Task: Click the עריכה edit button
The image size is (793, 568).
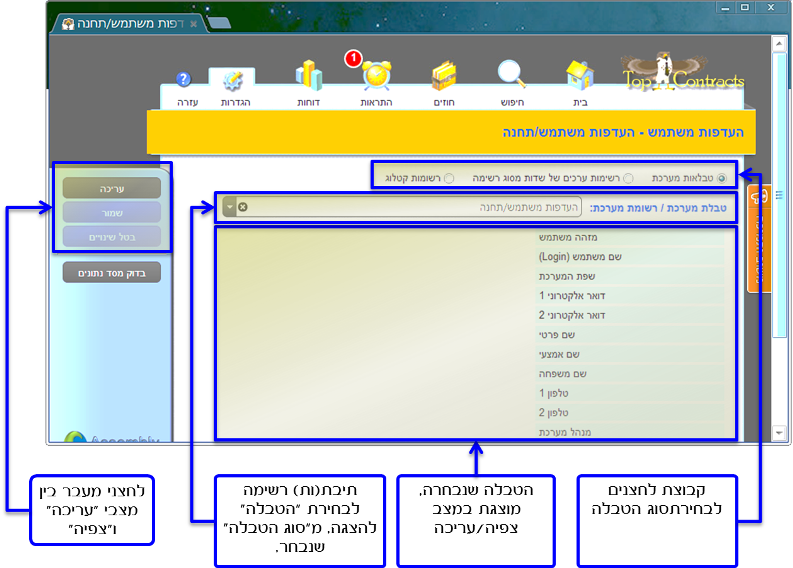Action: [x=112, y=189]
